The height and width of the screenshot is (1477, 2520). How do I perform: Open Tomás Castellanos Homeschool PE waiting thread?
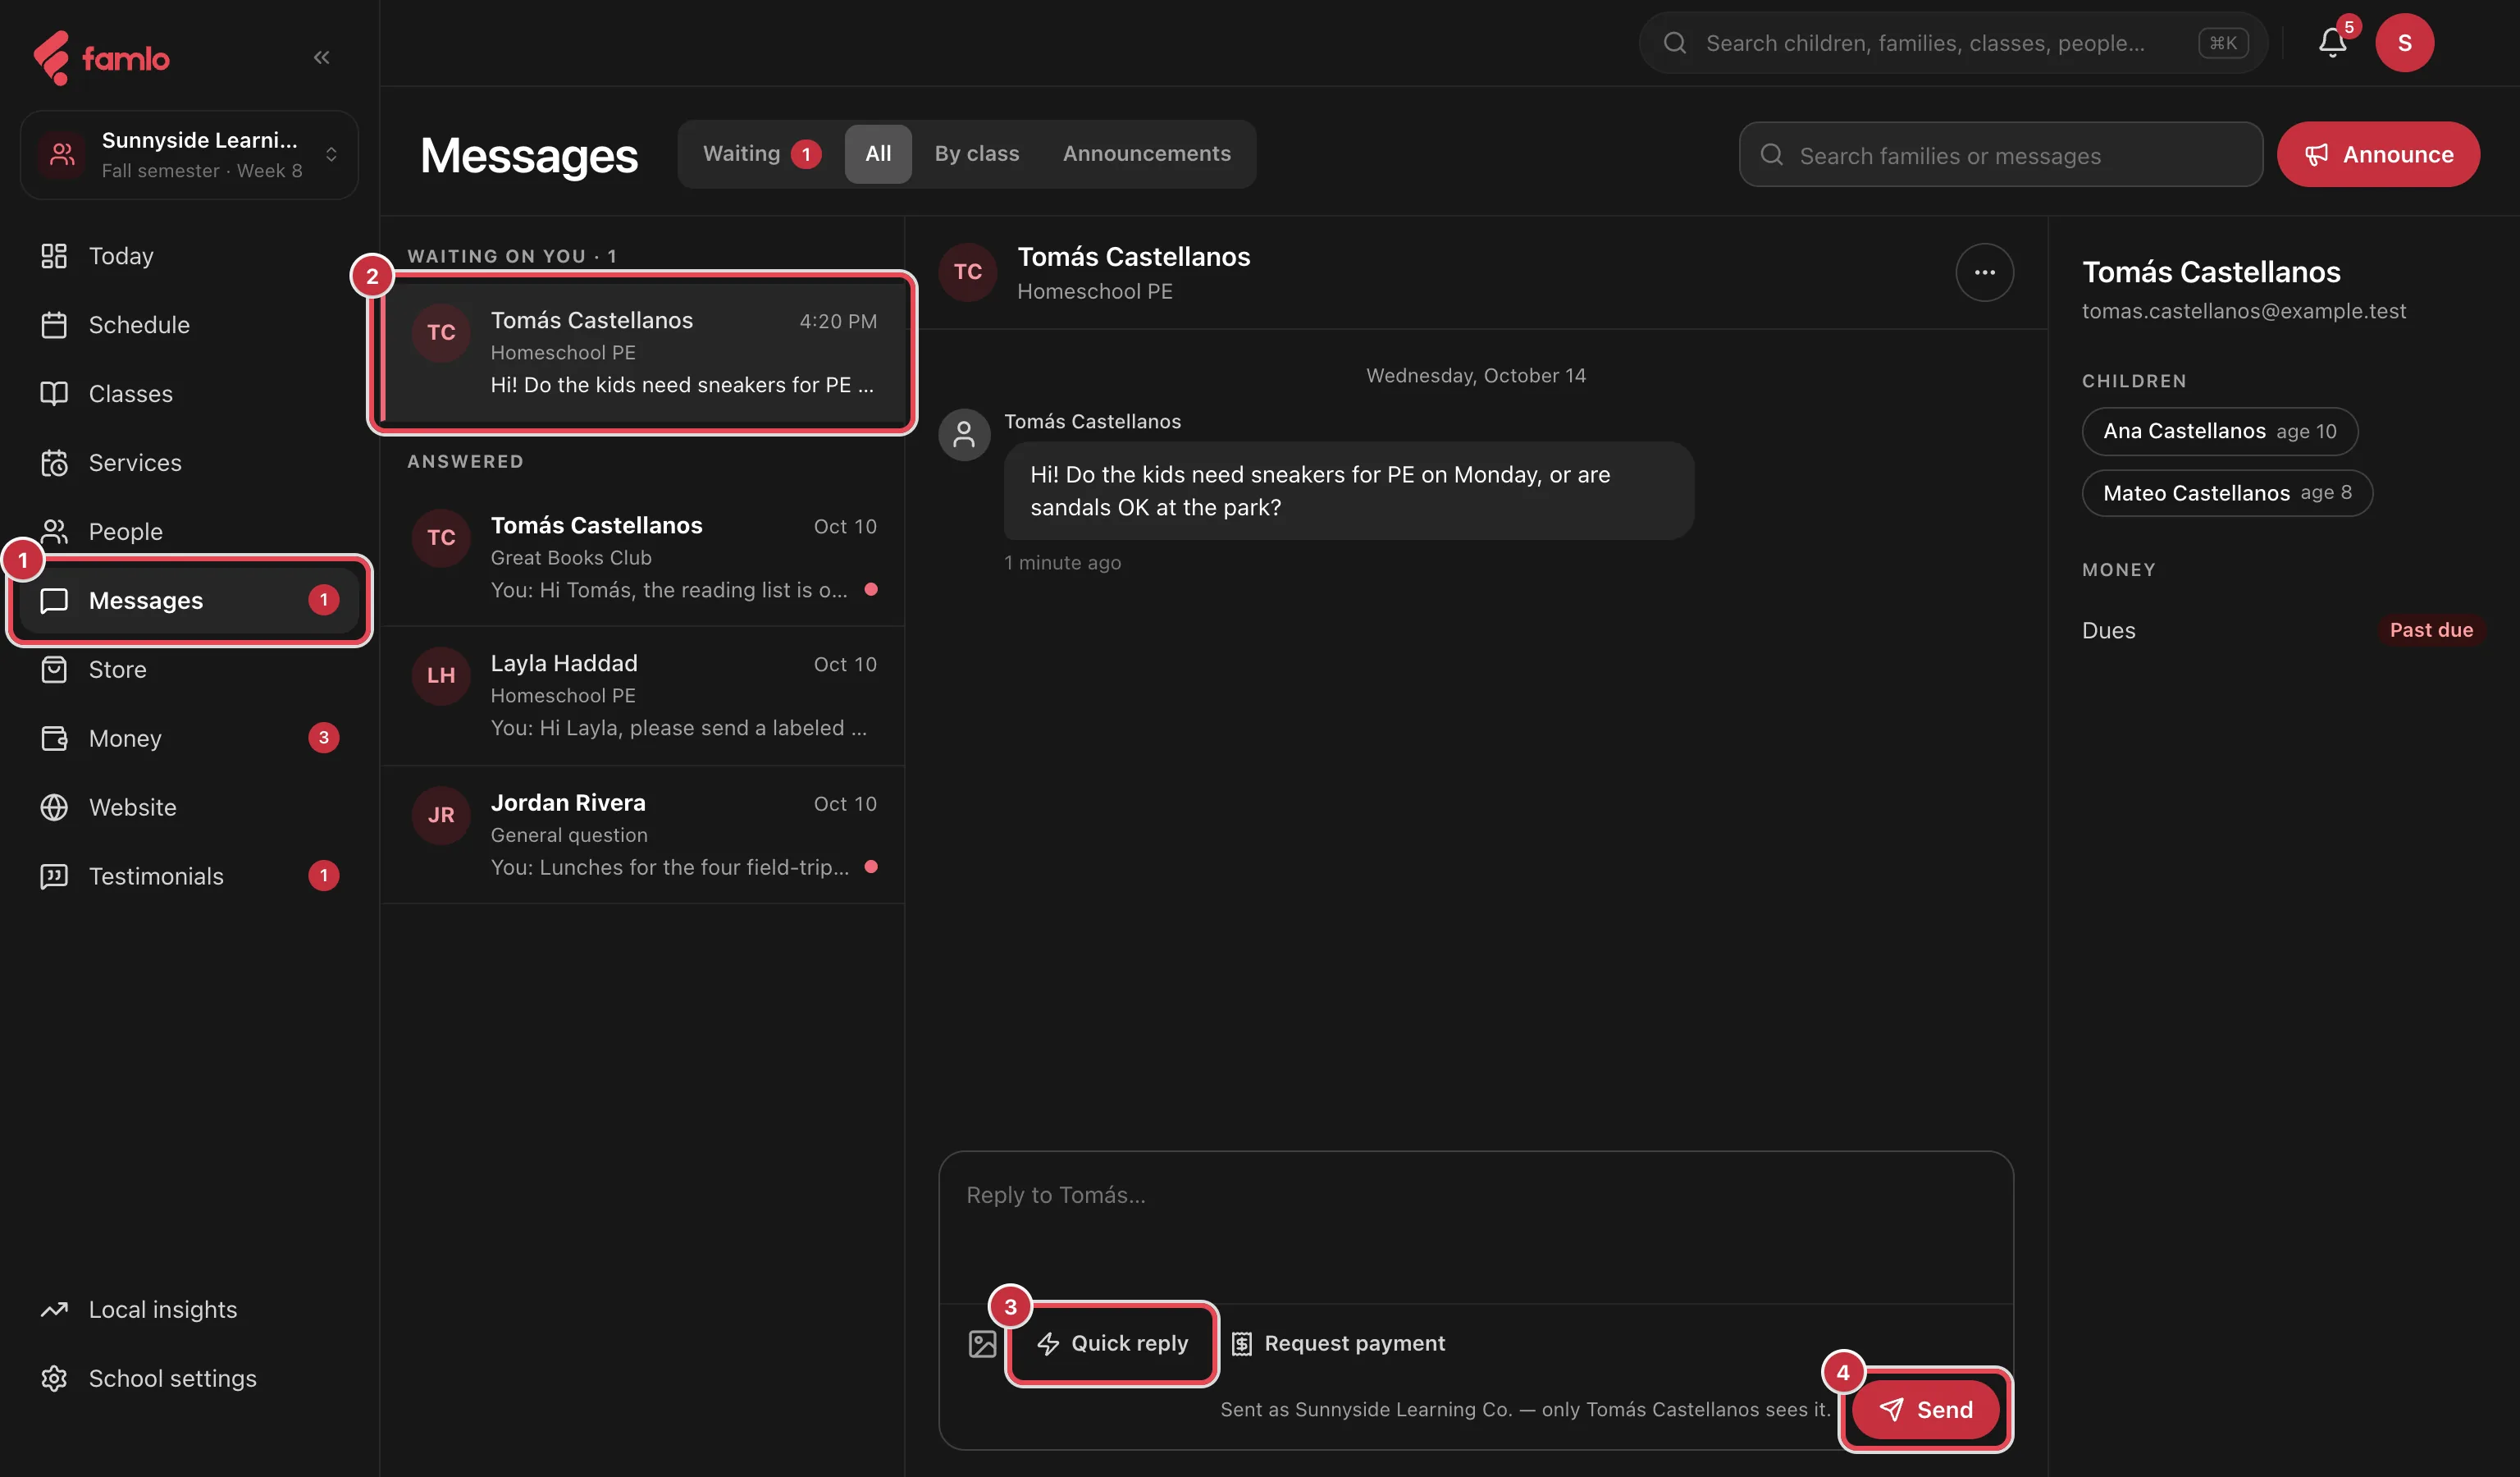pos(643,353)
